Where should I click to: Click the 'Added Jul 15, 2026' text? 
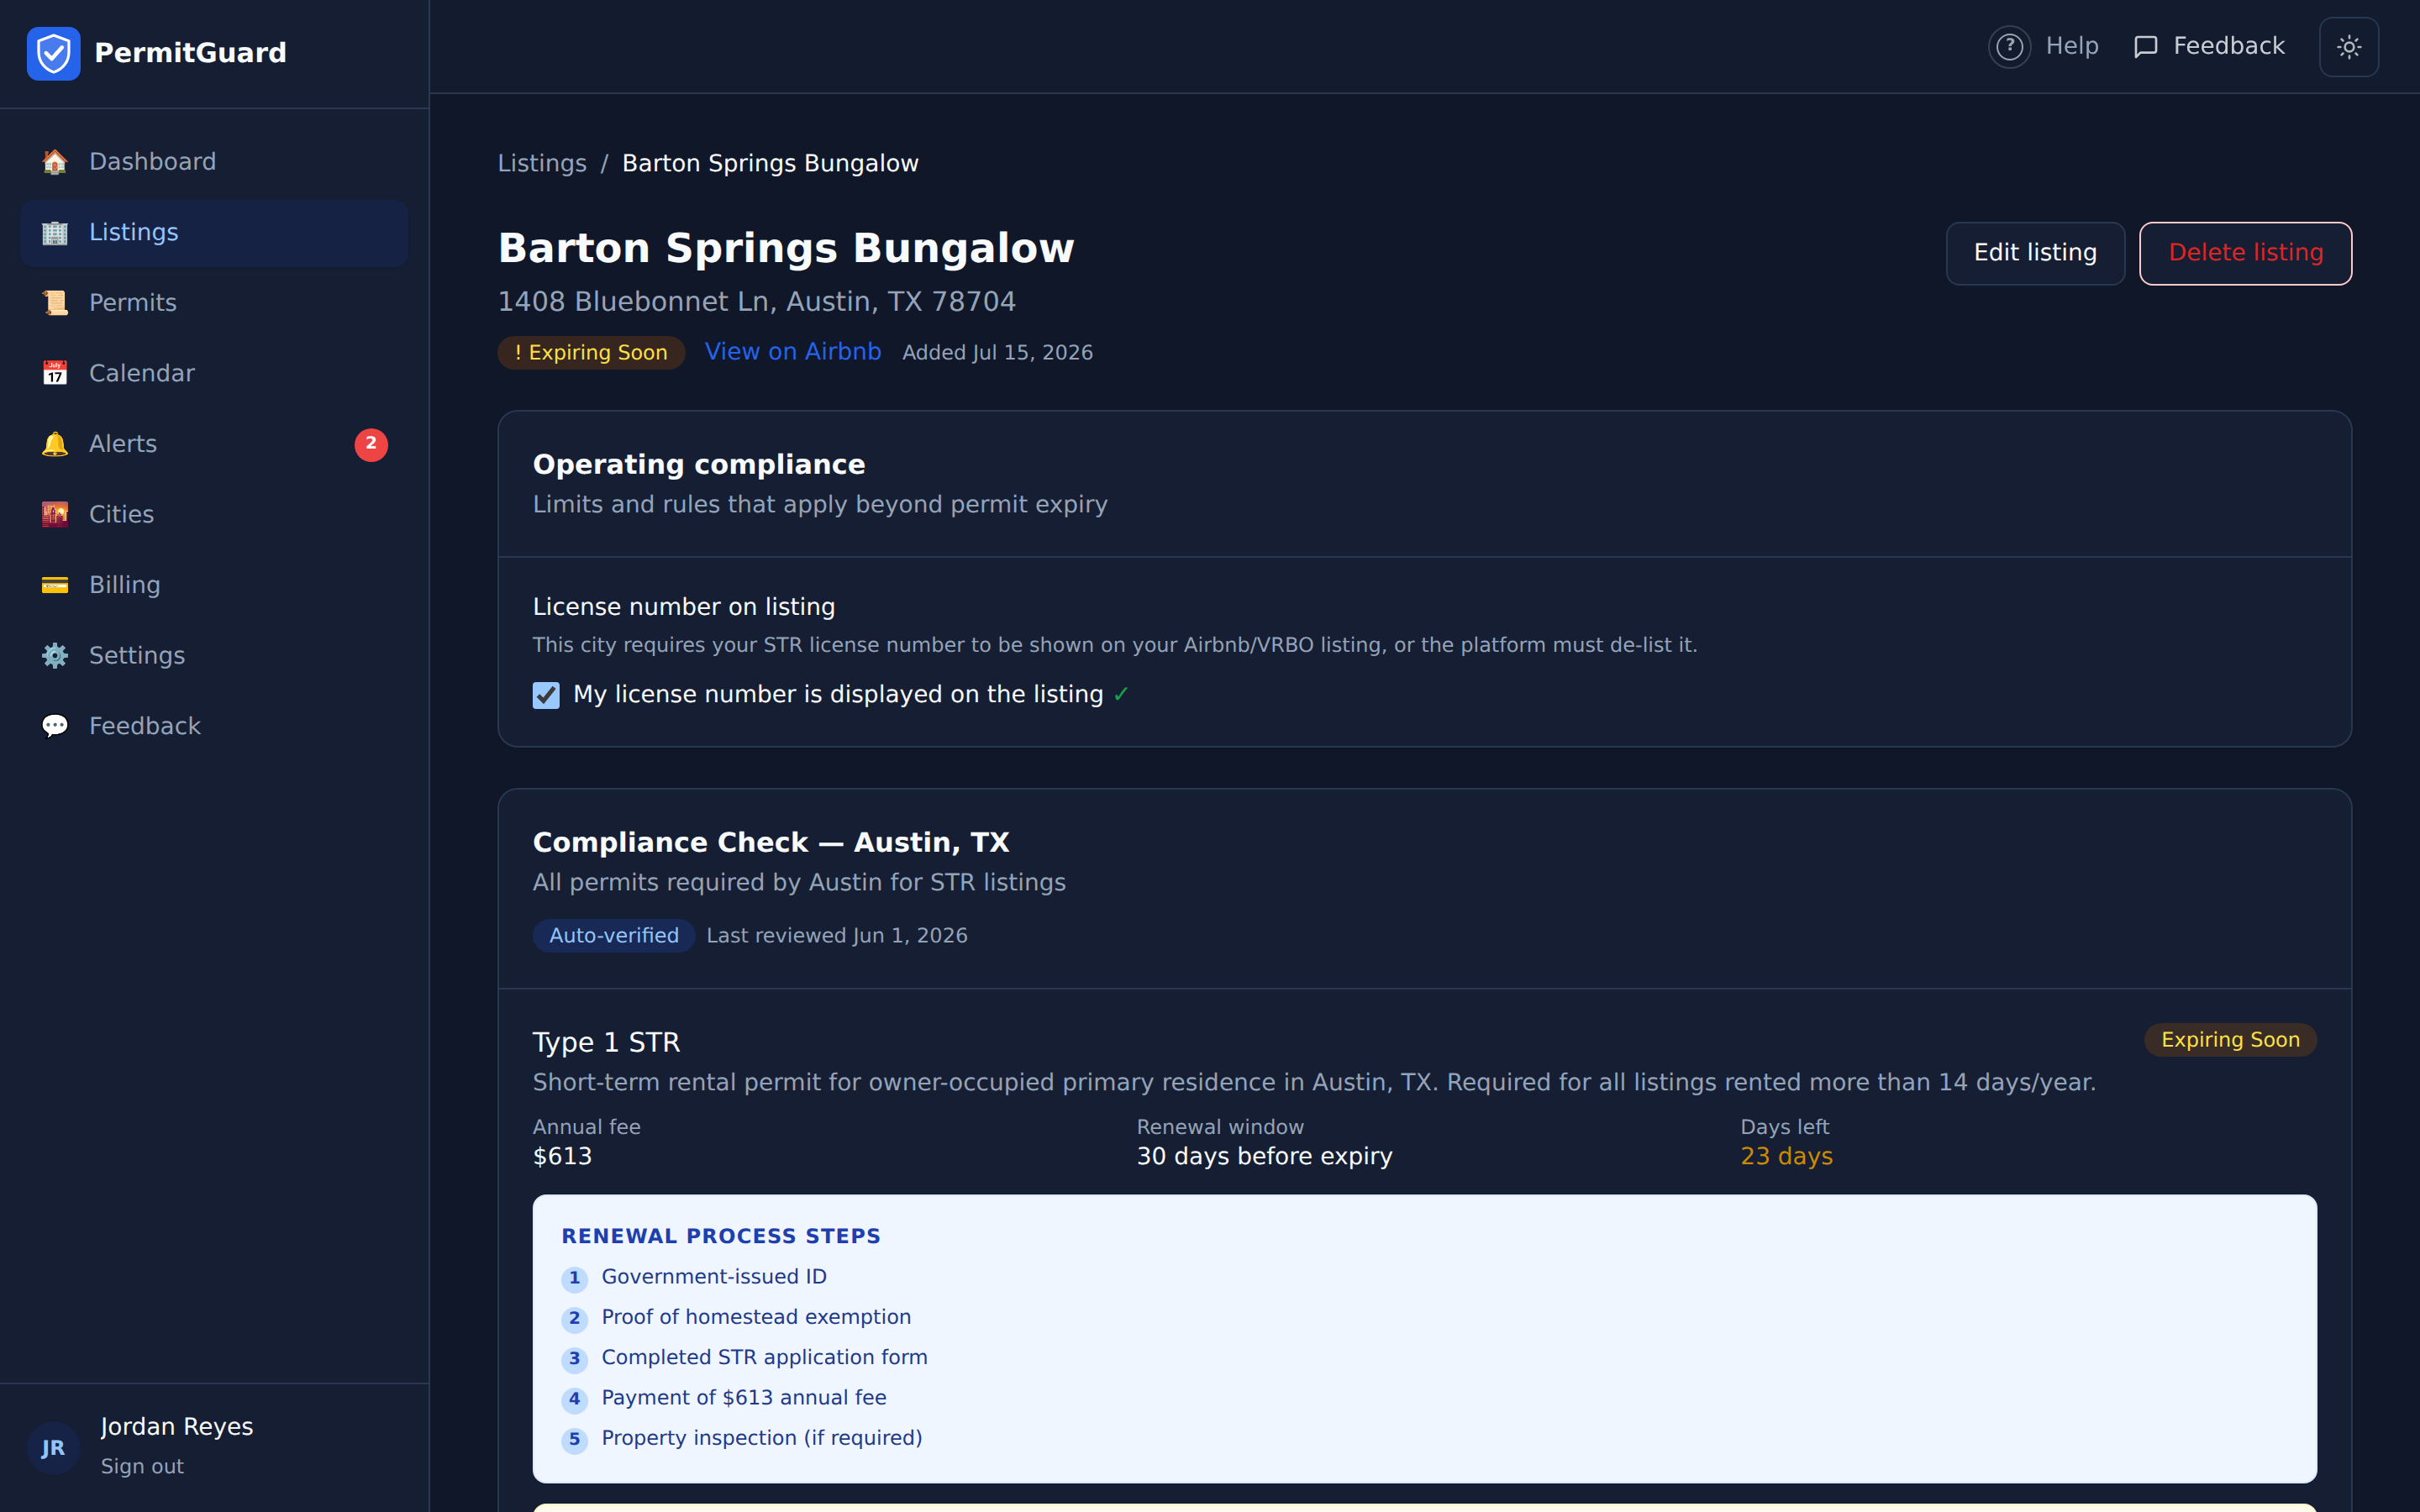click(997, 353)
